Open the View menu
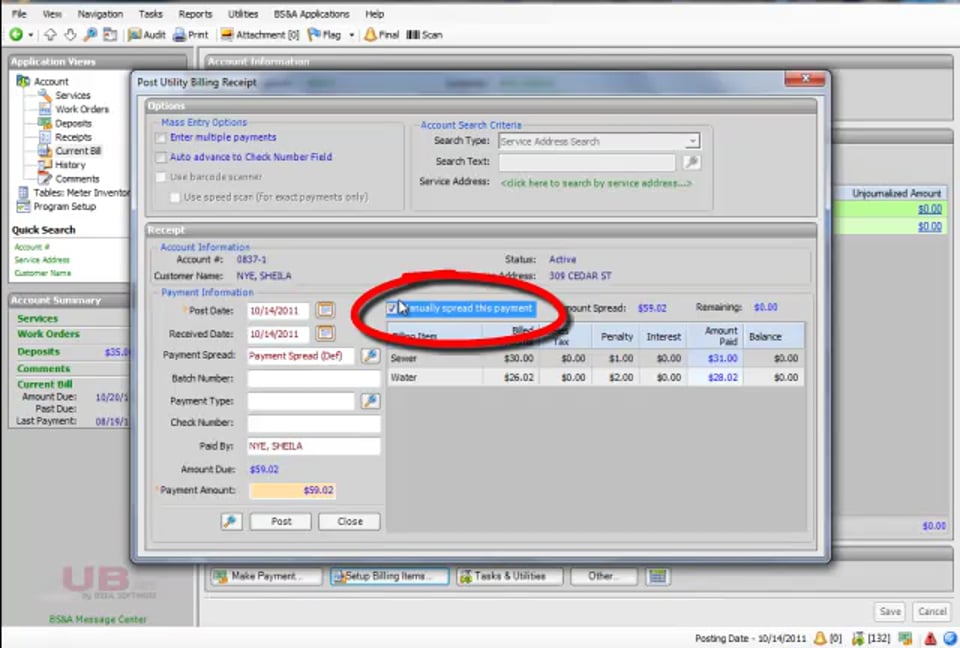 tap(52, 13)
